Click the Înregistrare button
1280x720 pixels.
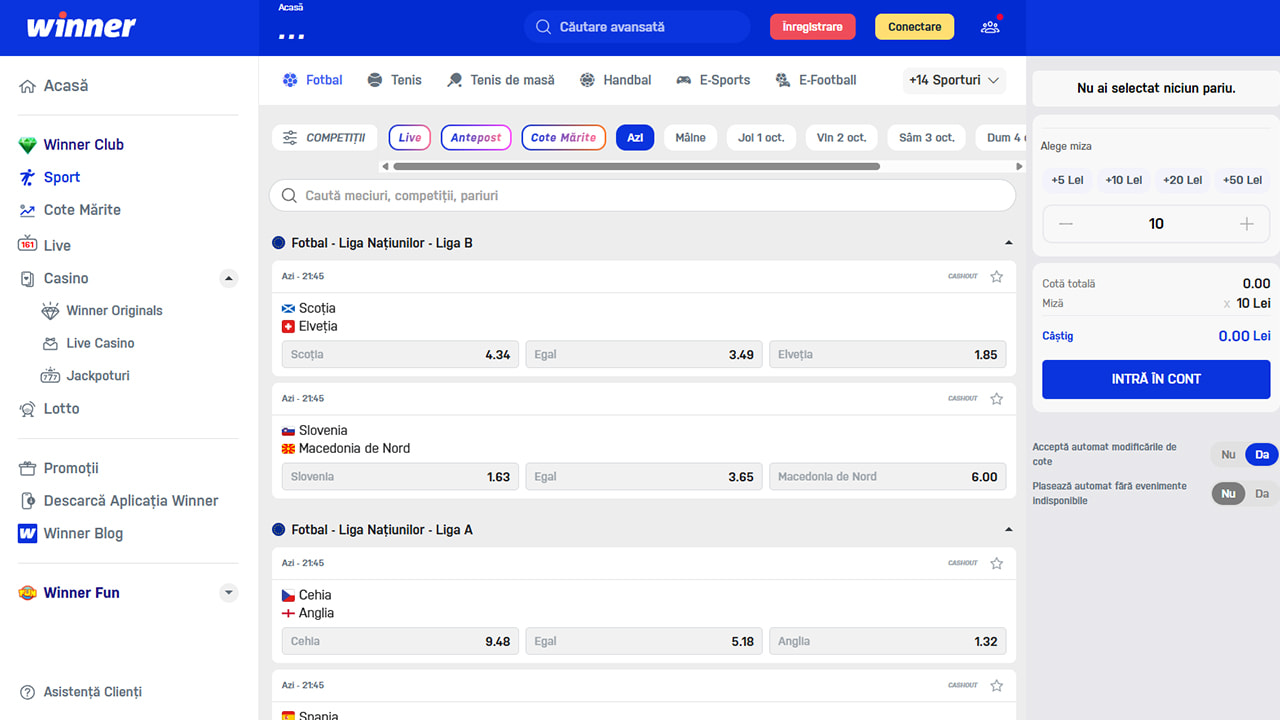(x=812, y=27)
